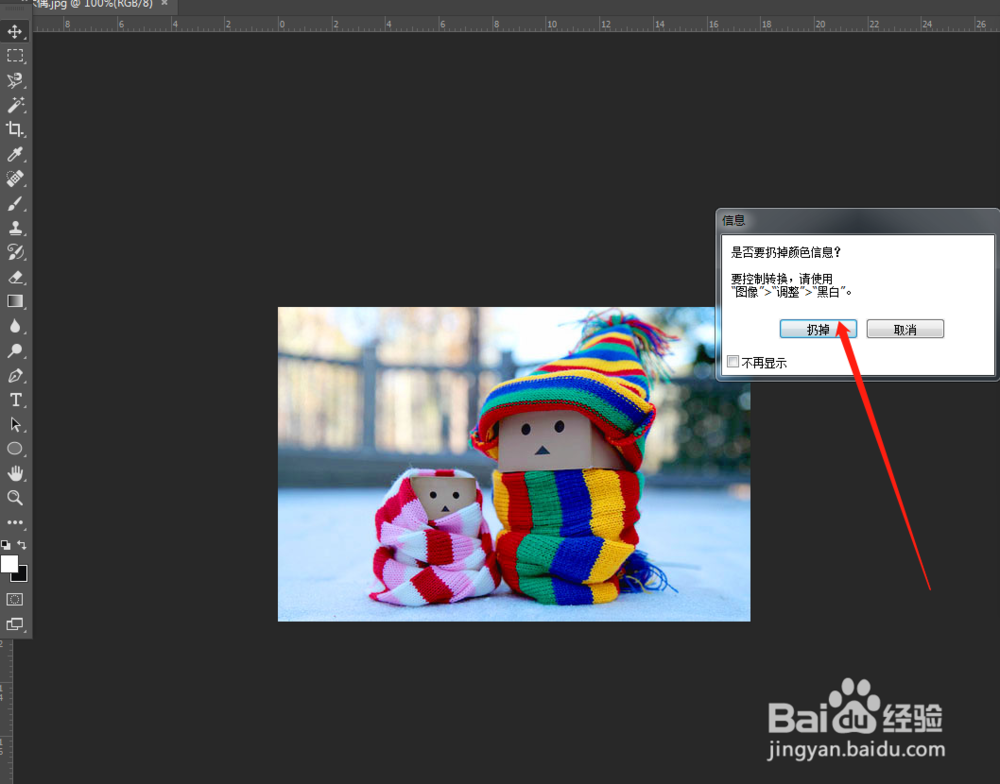
Task: Select the Path Selection tool
Action: pyautogui.click(x=15, y=424)
